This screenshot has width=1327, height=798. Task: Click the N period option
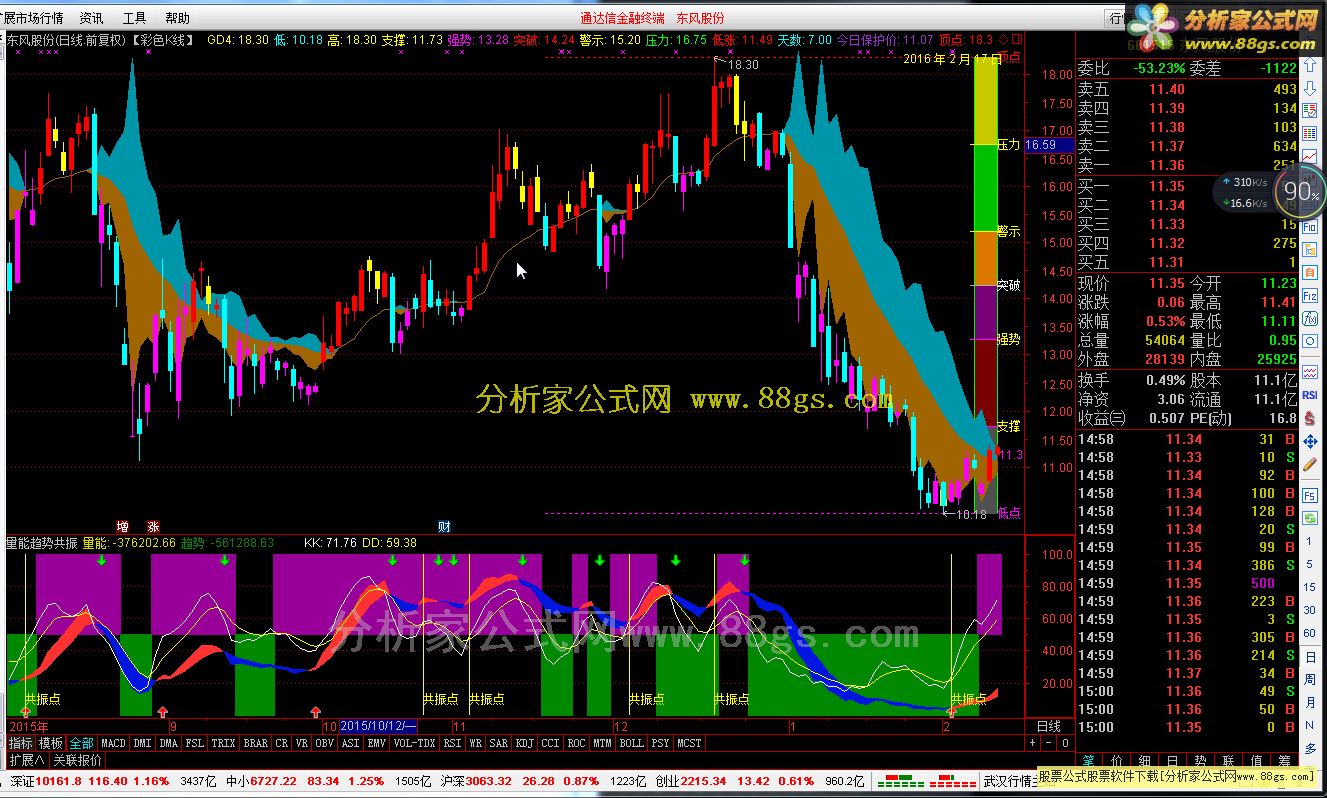pyautogui.click(x=1309, y=725)
